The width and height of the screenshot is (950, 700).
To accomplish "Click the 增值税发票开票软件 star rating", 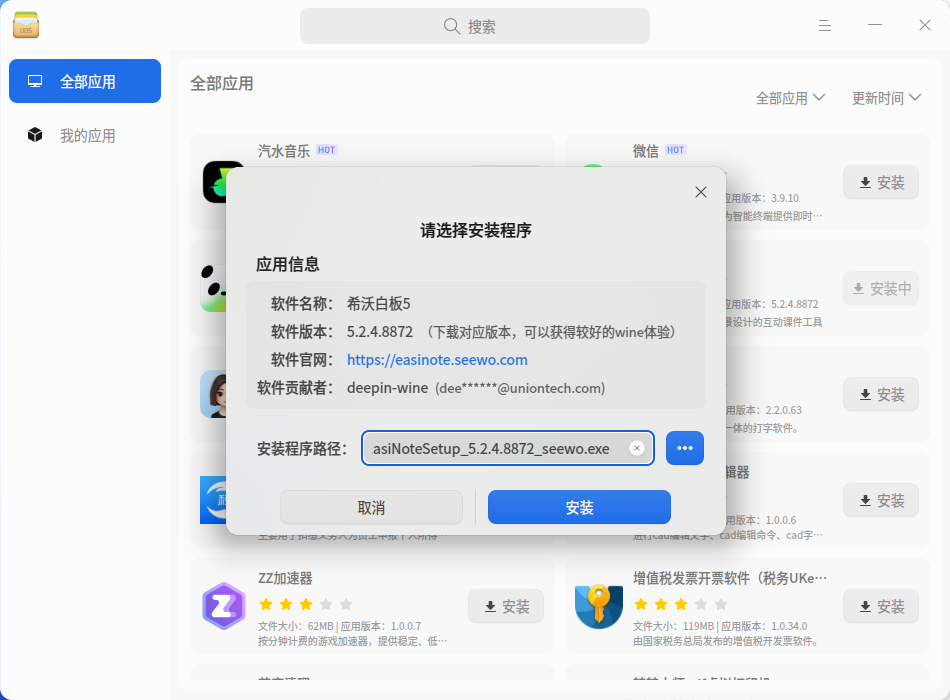I will coord(681,604).
